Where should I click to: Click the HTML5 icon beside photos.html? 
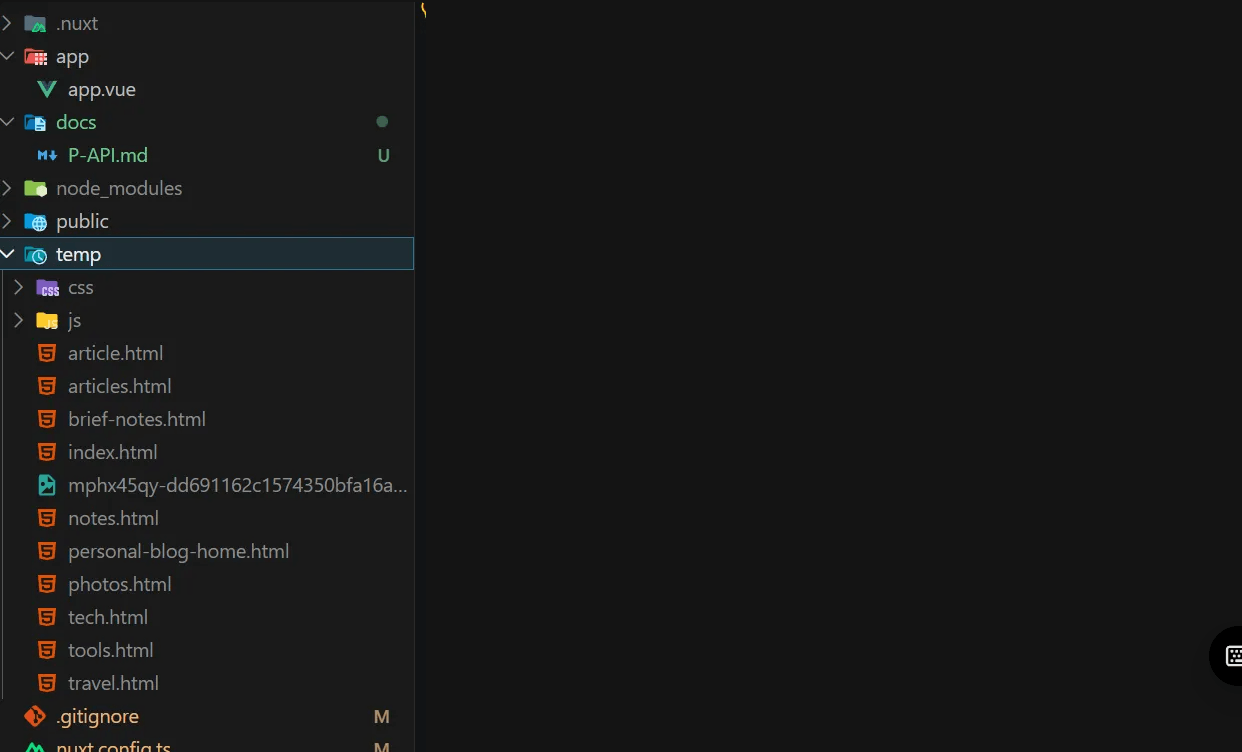[47, 584]
